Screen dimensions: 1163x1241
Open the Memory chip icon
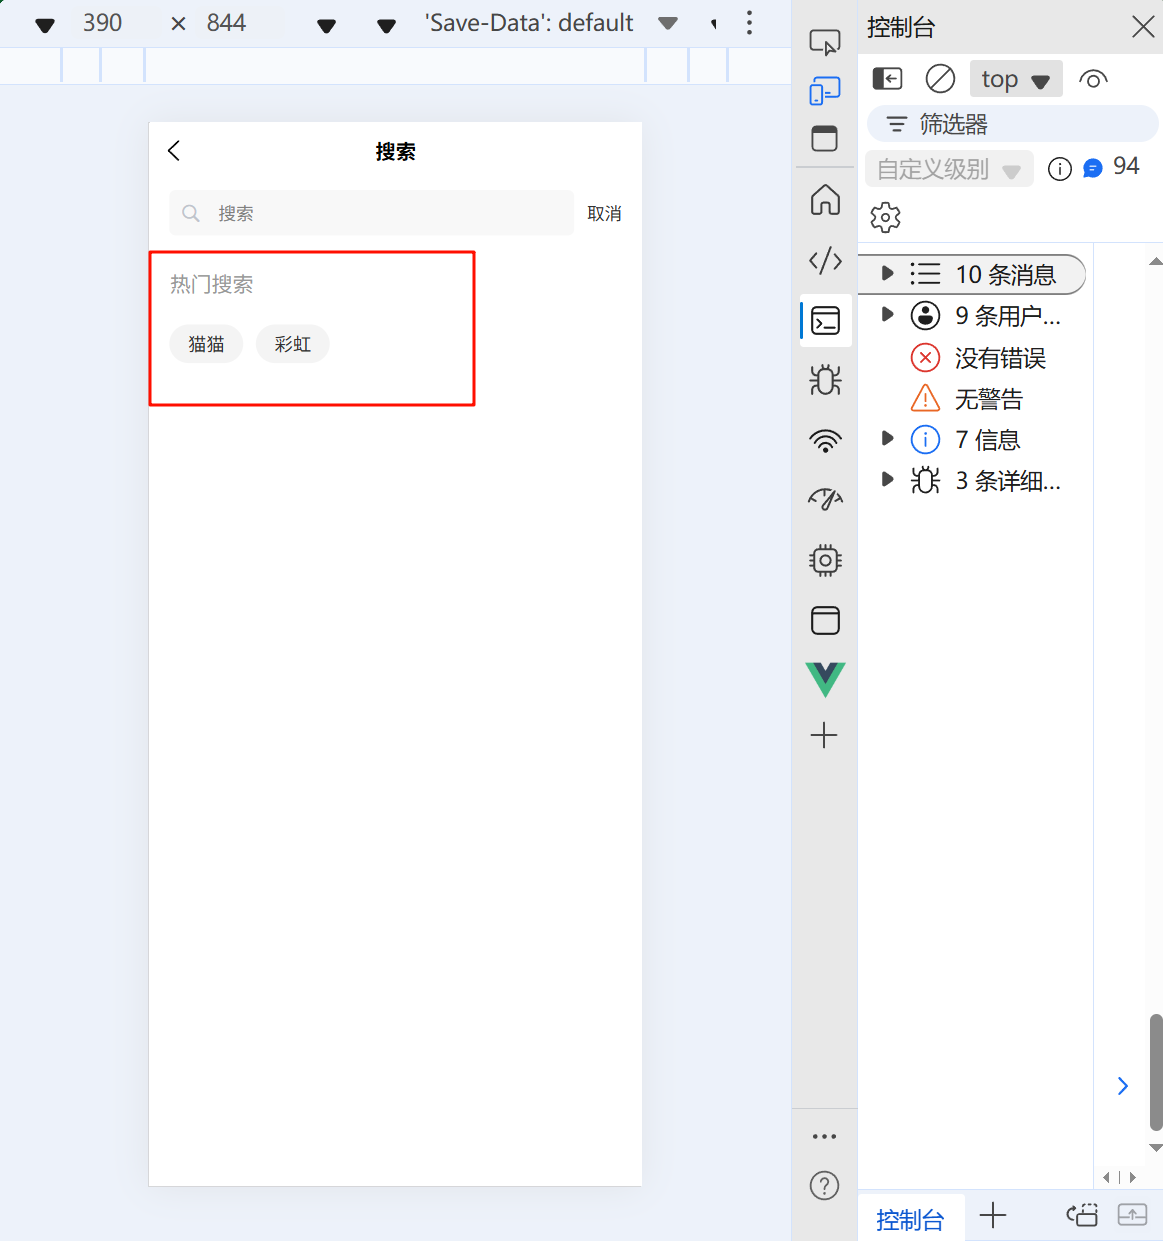point(825,560)
